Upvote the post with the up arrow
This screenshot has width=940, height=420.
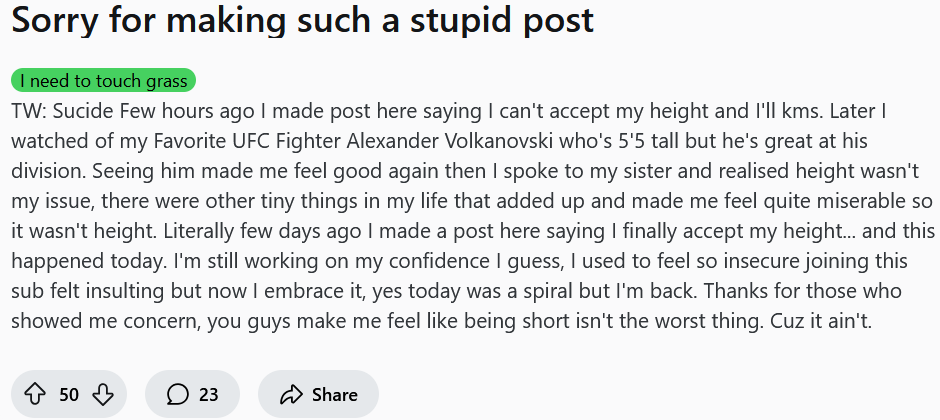(x=34, y=394)
